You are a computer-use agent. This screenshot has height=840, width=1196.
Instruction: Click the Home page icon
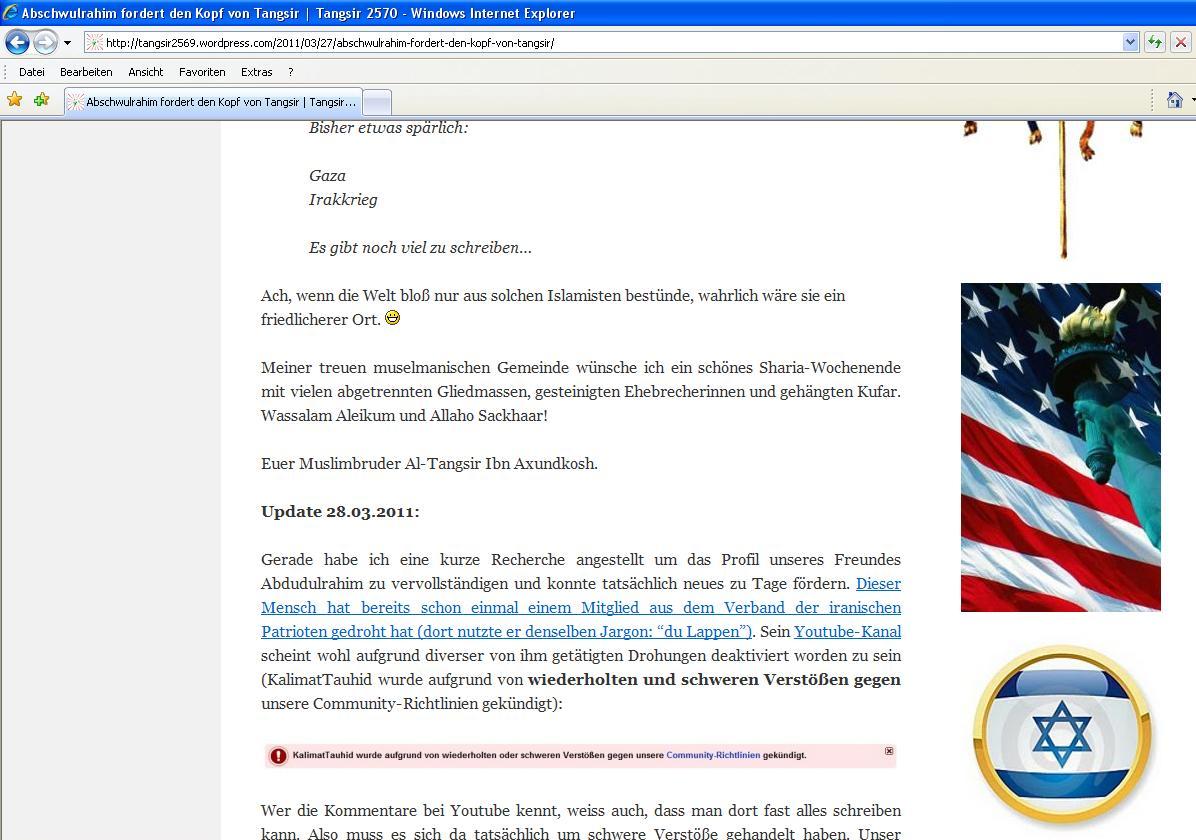click(x=1174, y=100)
